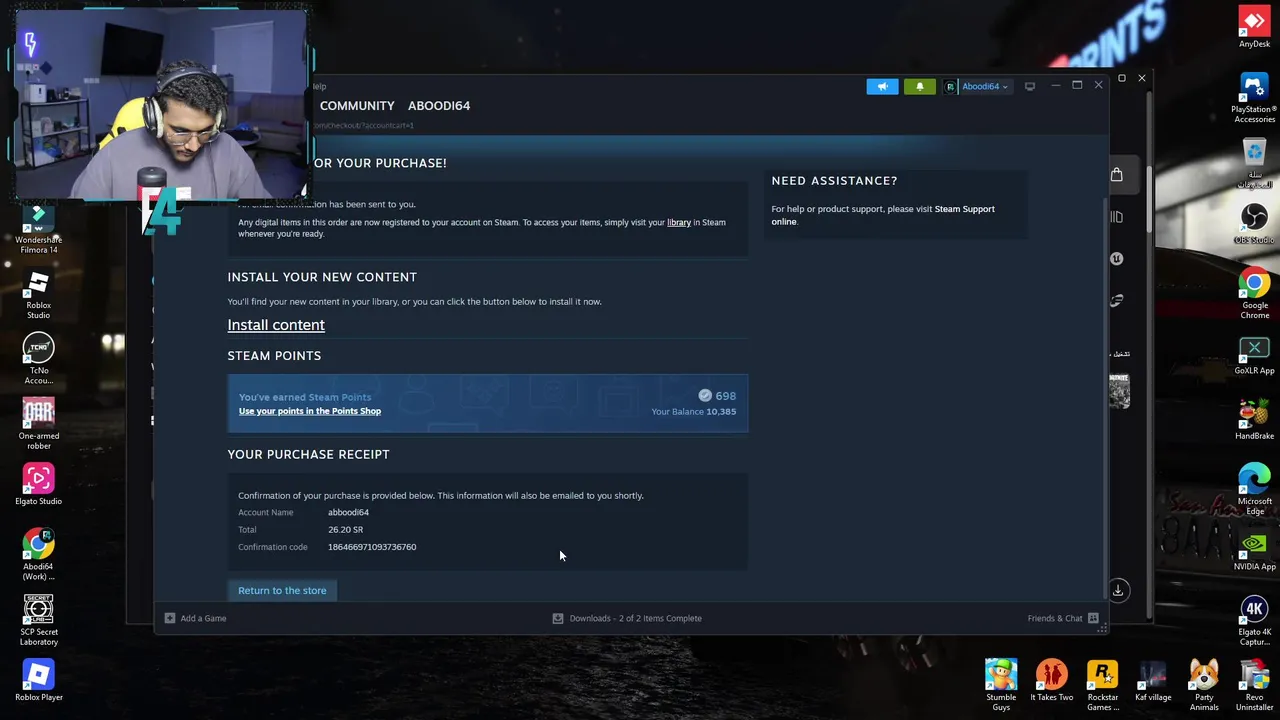Click the Epic launcher window scrollbar

click(1149, 200)
